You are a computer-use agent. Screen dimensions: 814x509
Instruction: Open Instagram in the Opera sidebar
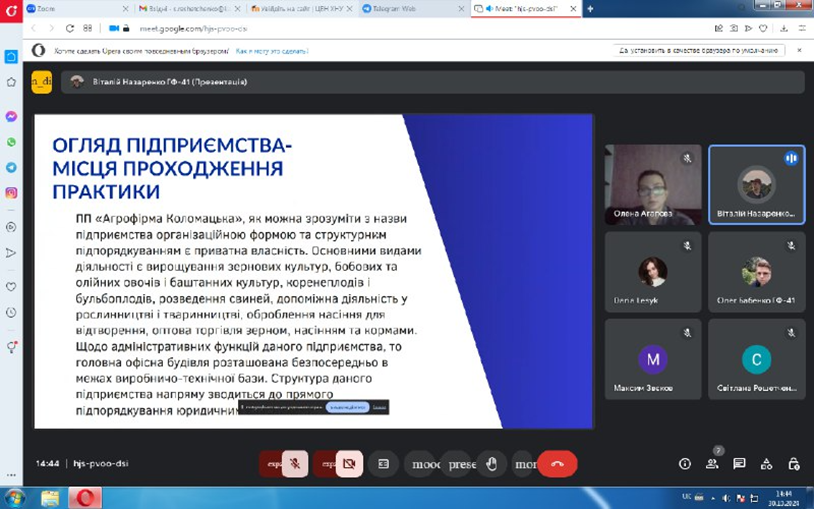(x=11, y=192)
